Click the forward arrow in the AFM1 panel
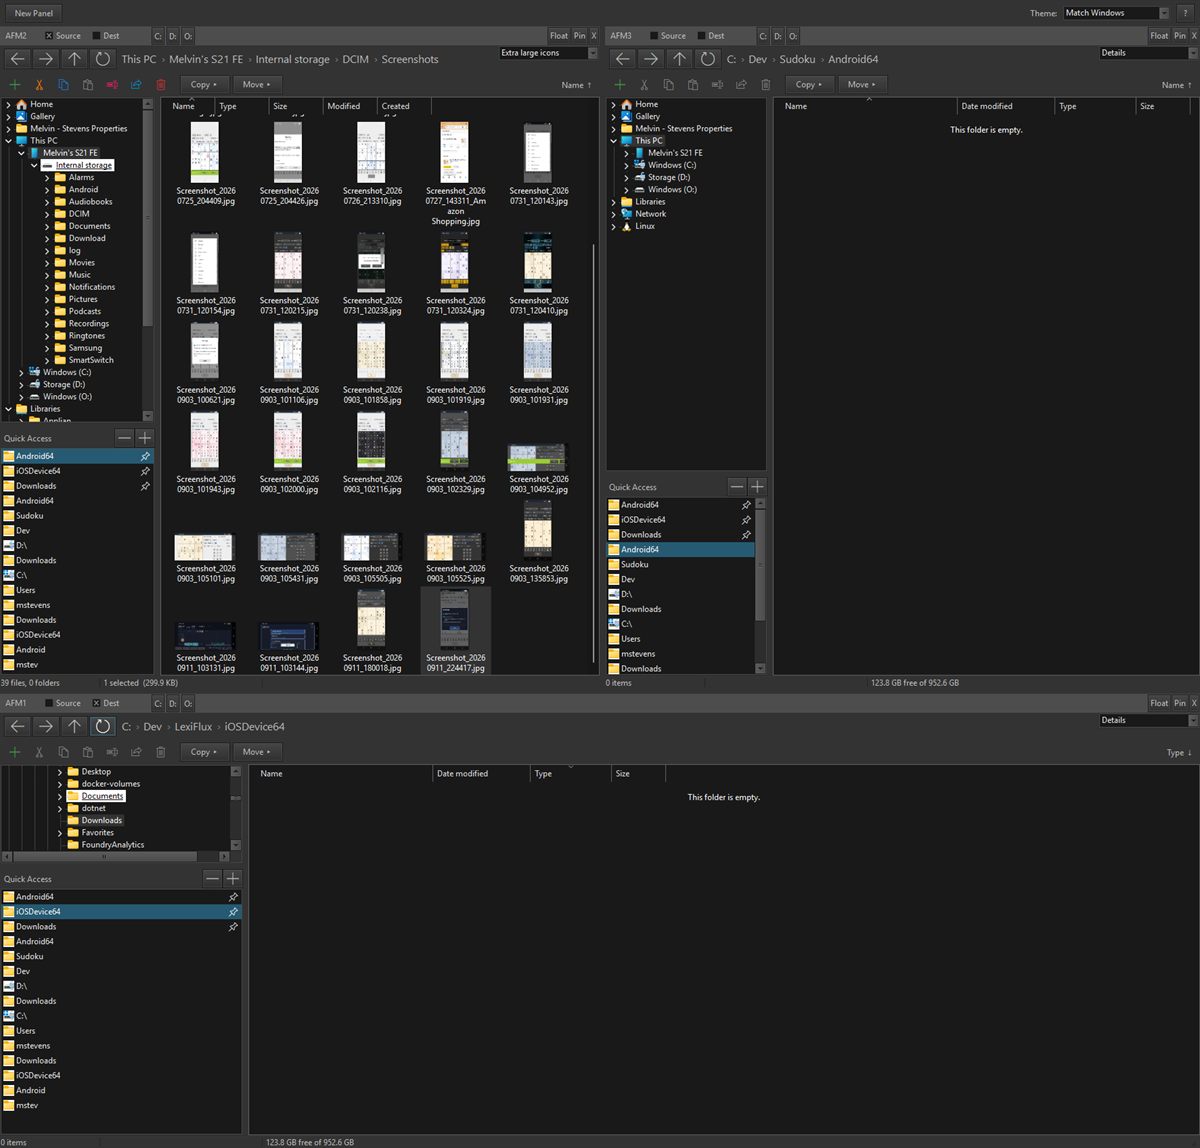The width and height of the screenshot is (1200, 1148). (46, 727)
